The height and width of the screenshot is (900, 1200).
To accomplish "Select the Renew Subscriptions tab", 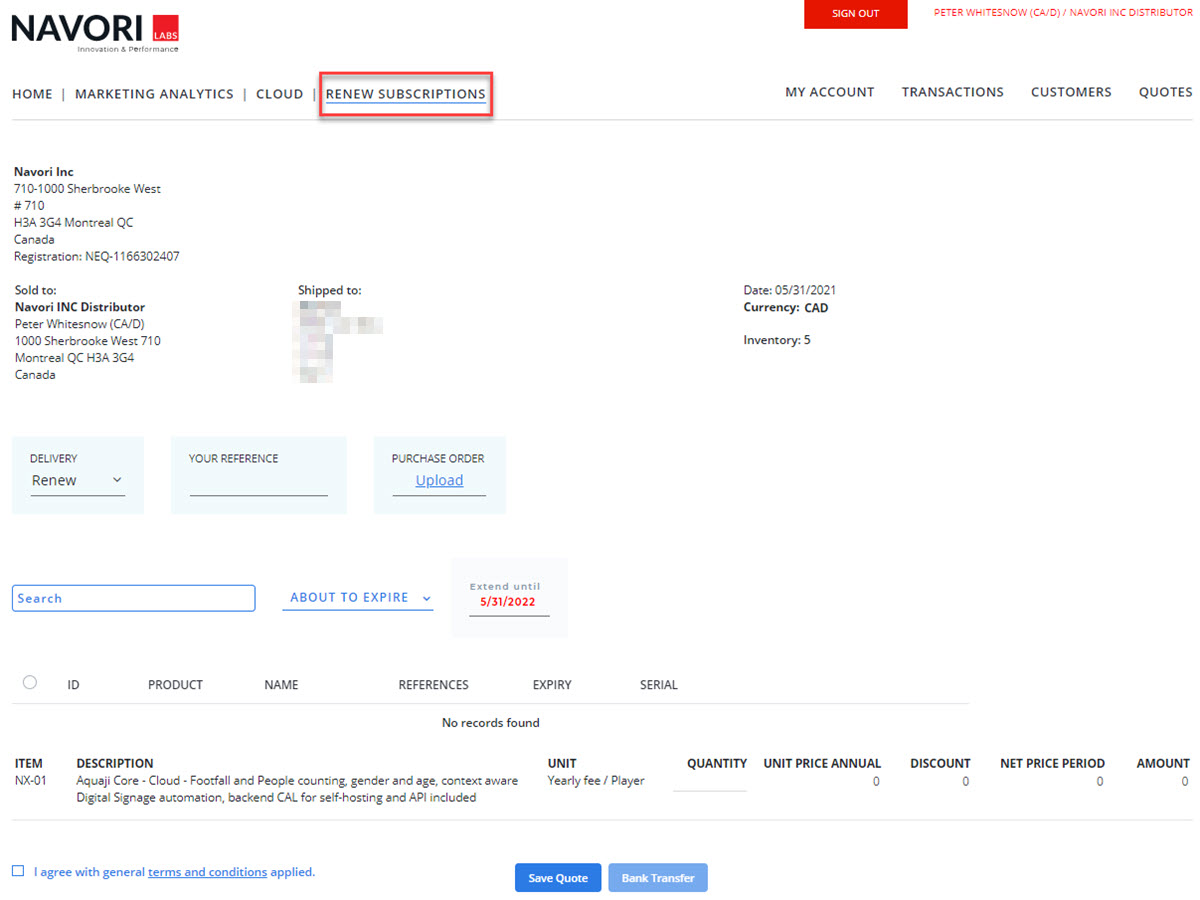I will pos(405,94).
